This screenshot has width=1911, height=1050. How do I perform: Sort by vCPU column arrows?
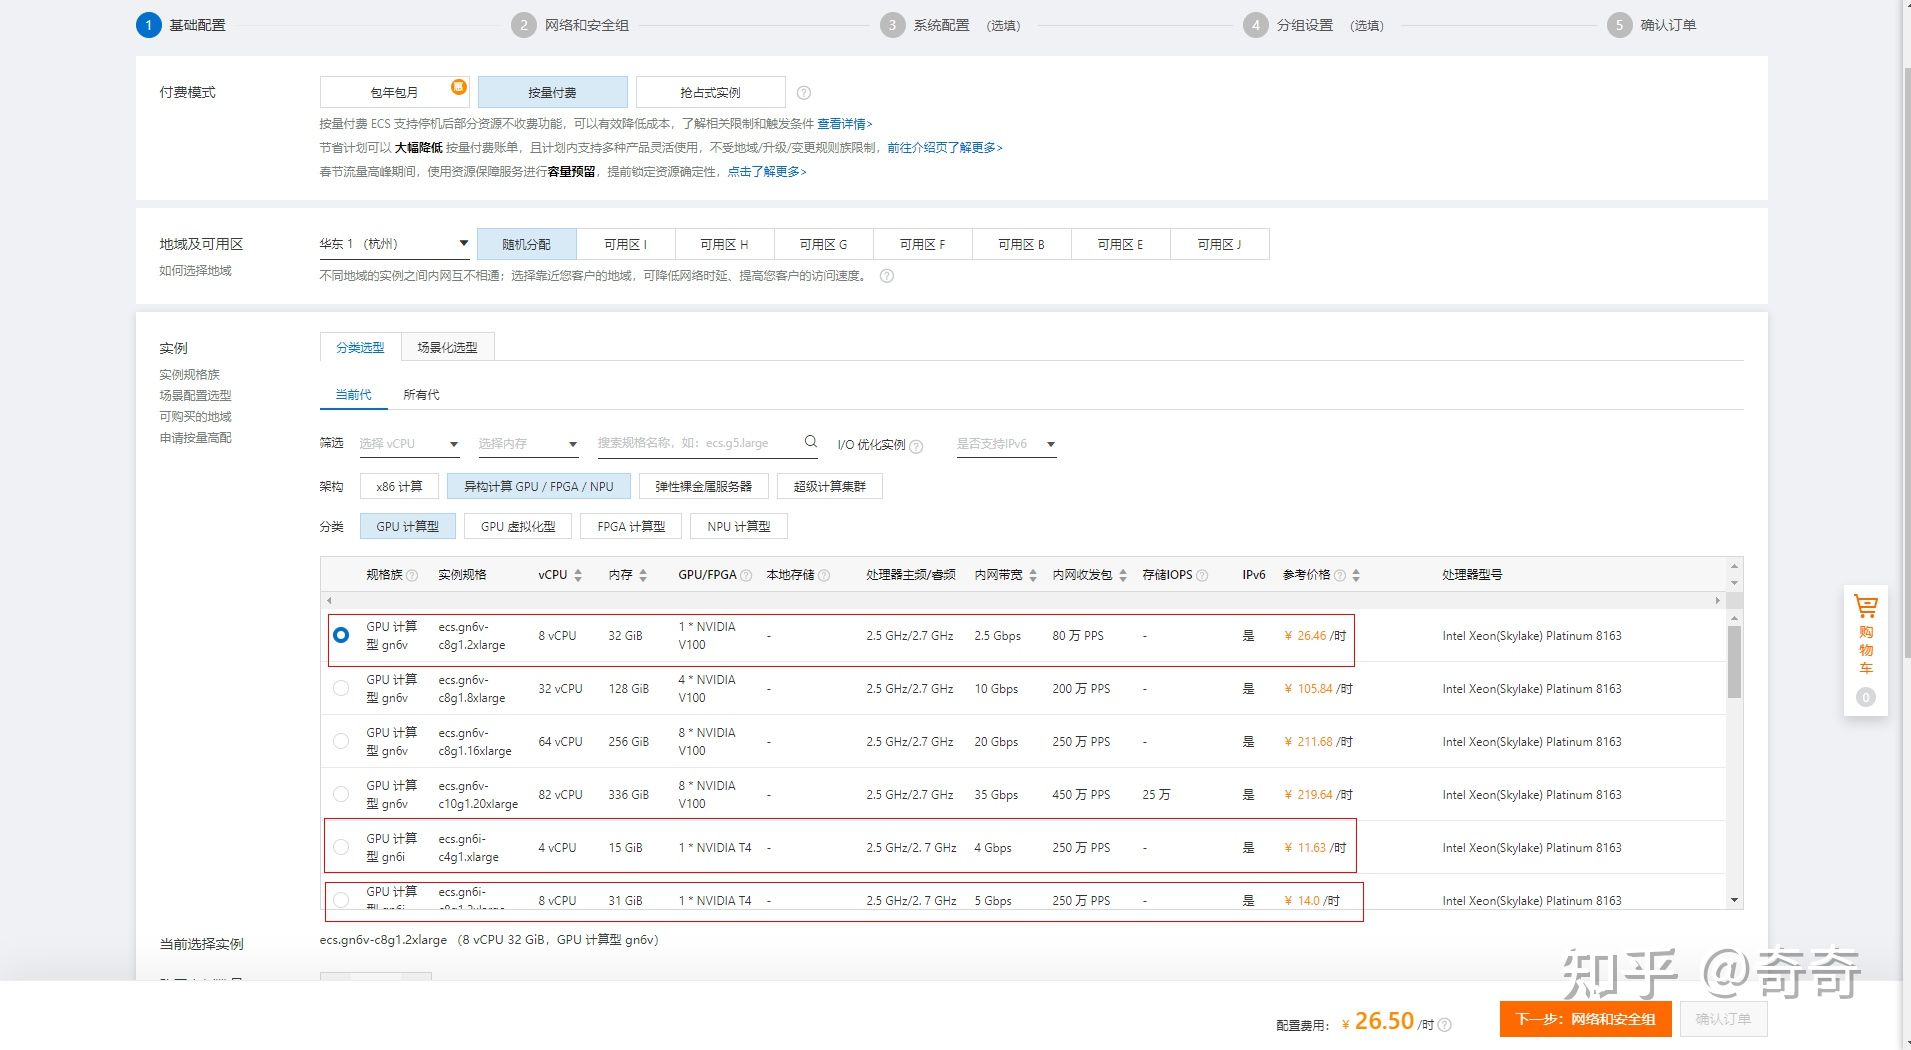point(578,575)
